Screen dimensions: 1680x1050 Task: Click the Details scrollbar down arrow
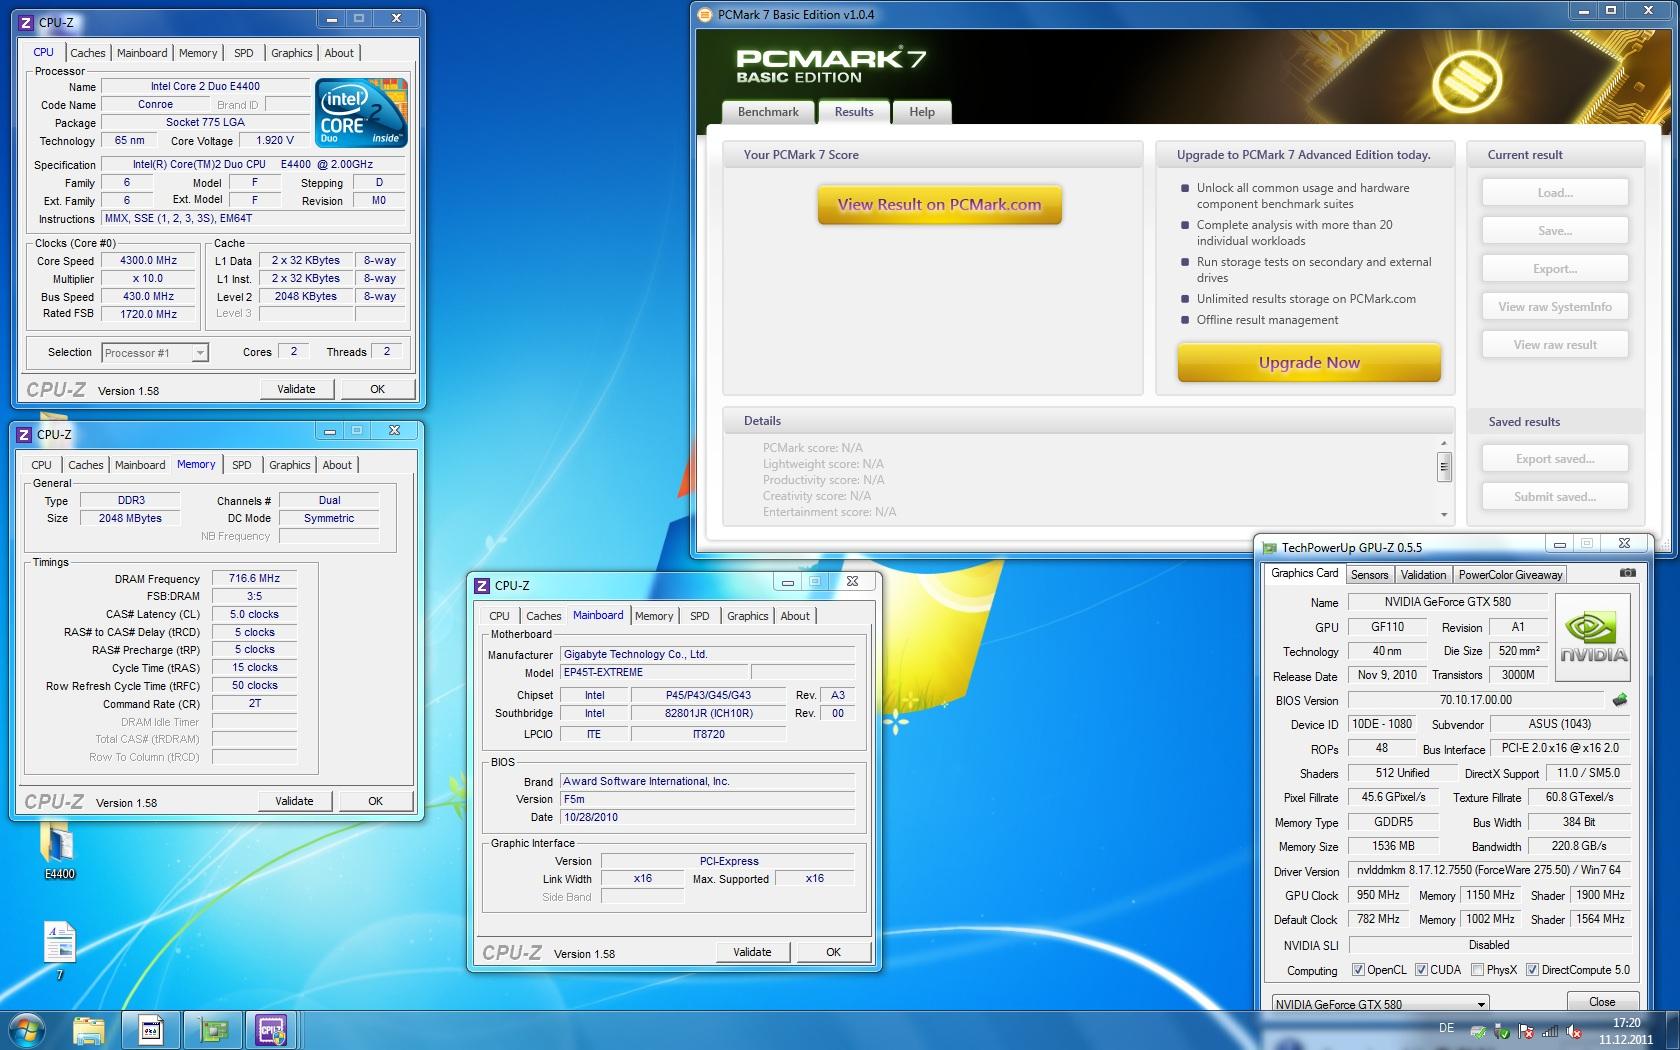(x=1444, y=515)
